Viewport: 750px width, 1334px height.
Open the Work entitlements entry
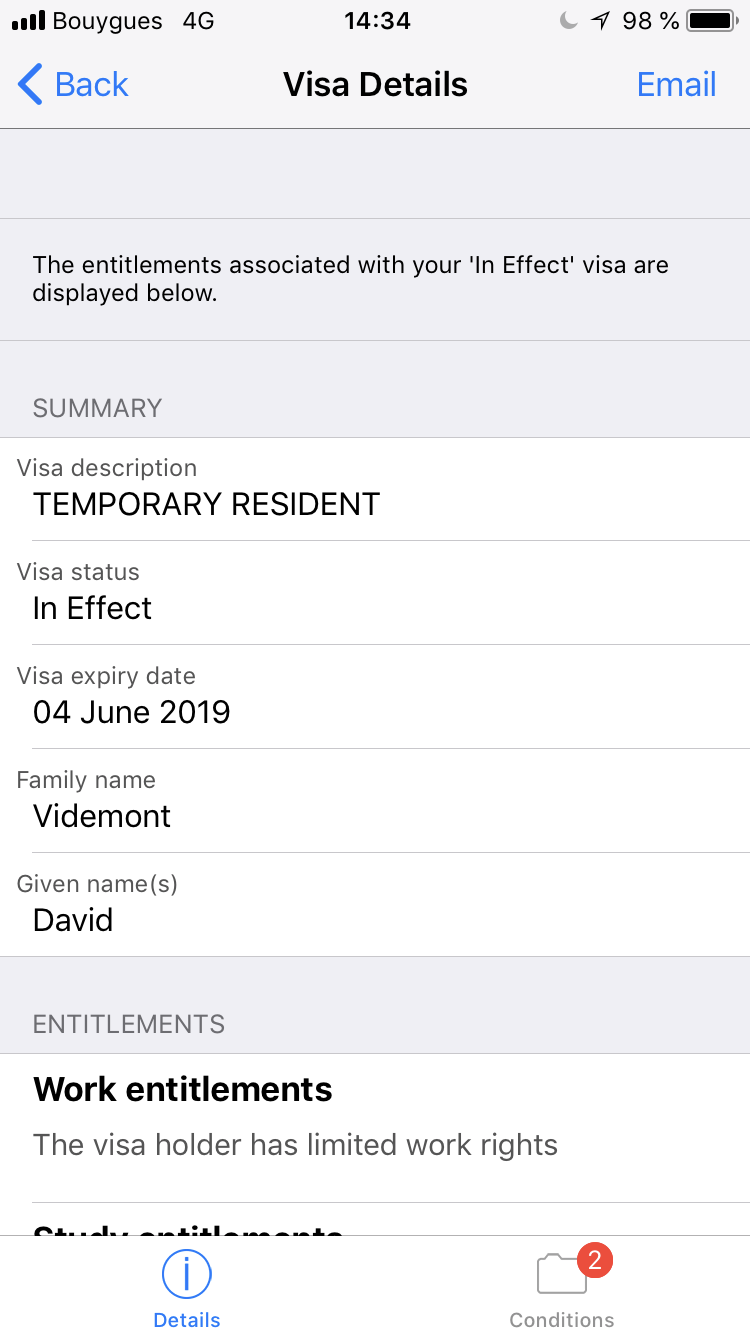pos(375,1128)
